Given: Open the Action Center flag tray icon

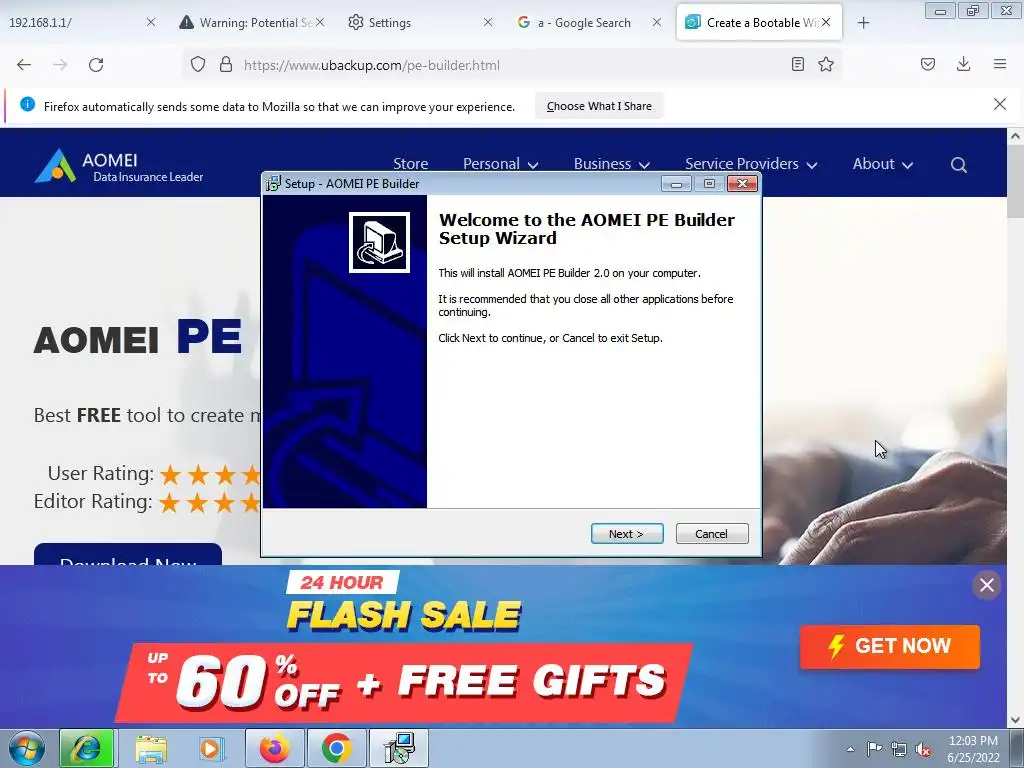Looking at the screenshot, I should pyautogui.click(x=874, y=749).
